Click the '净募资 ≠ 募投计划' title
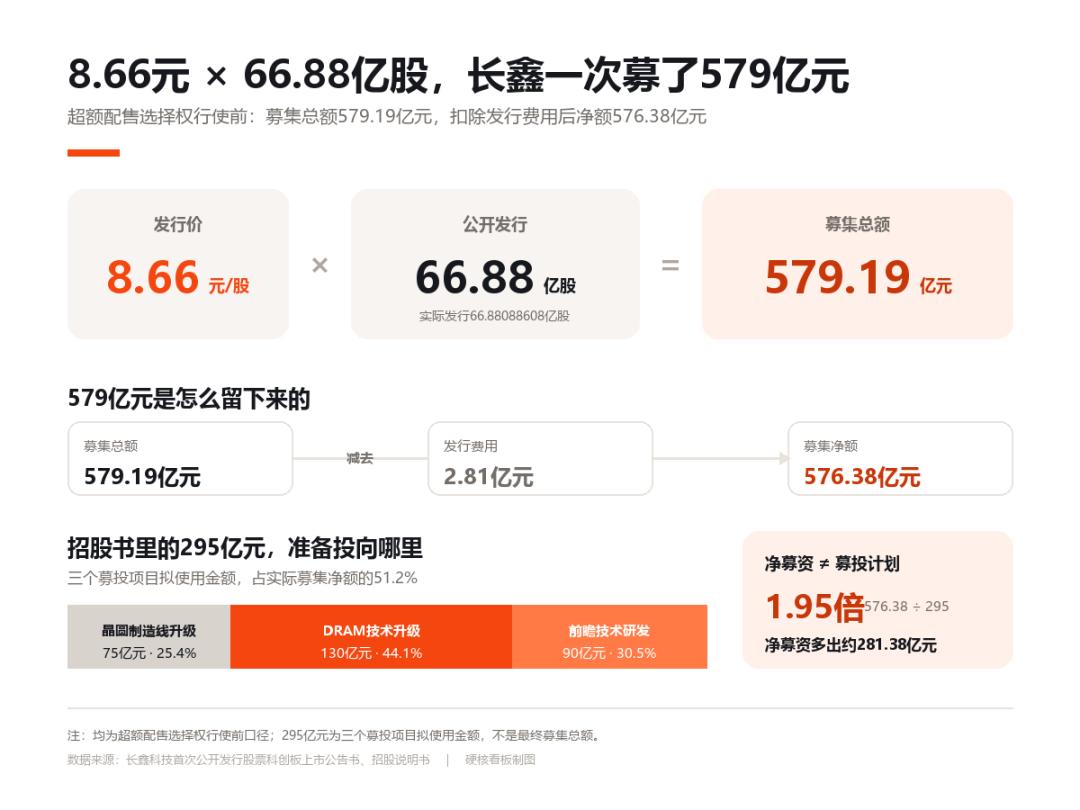 832,564
